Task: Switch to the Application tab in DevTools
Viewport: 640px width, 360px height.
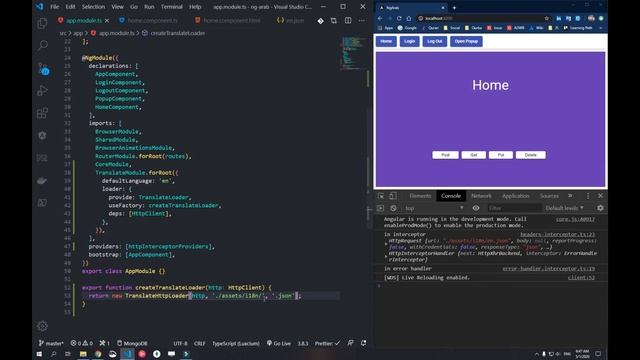Action: pyautogui.click(x=516, y=196)
